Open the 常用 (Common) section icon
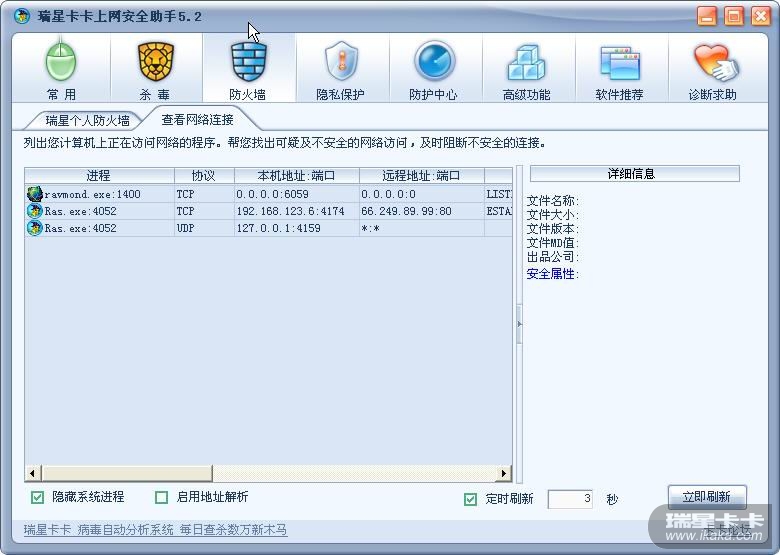Image resolution: width=780 pixels, height=555 pixels. click(x=61, y=63)
